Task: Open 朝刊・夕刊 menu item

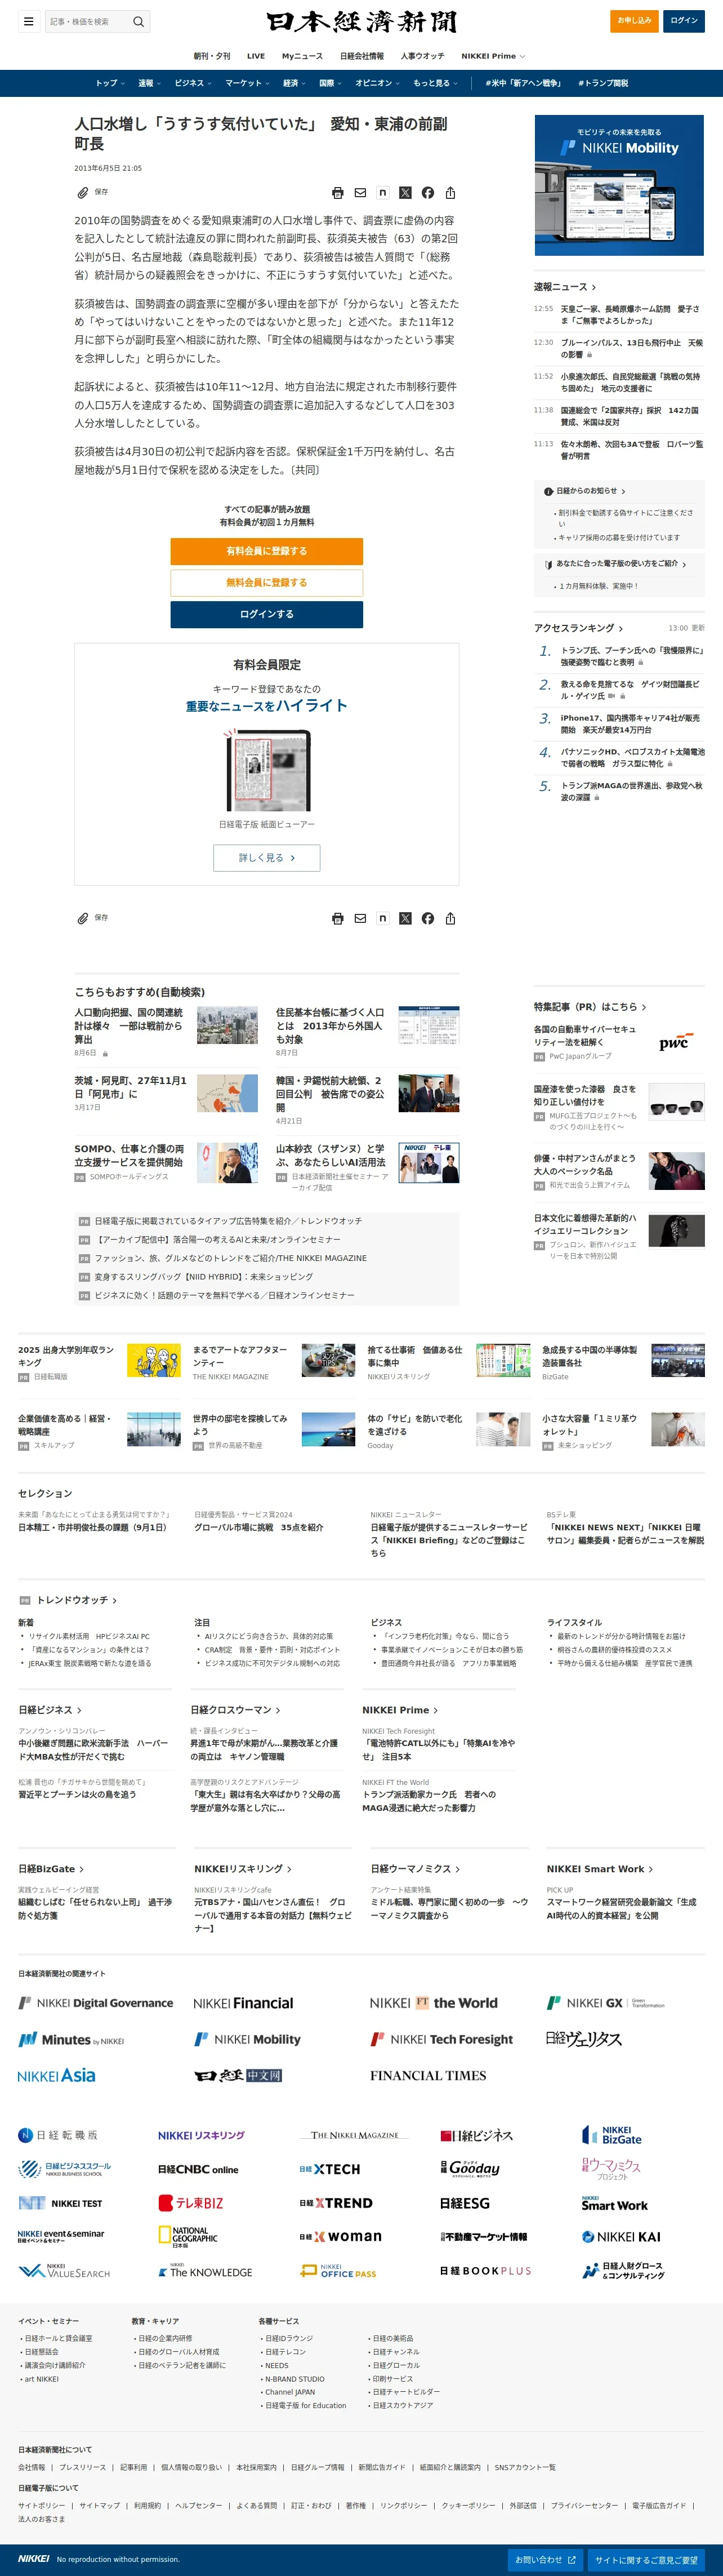Action: 212,56
